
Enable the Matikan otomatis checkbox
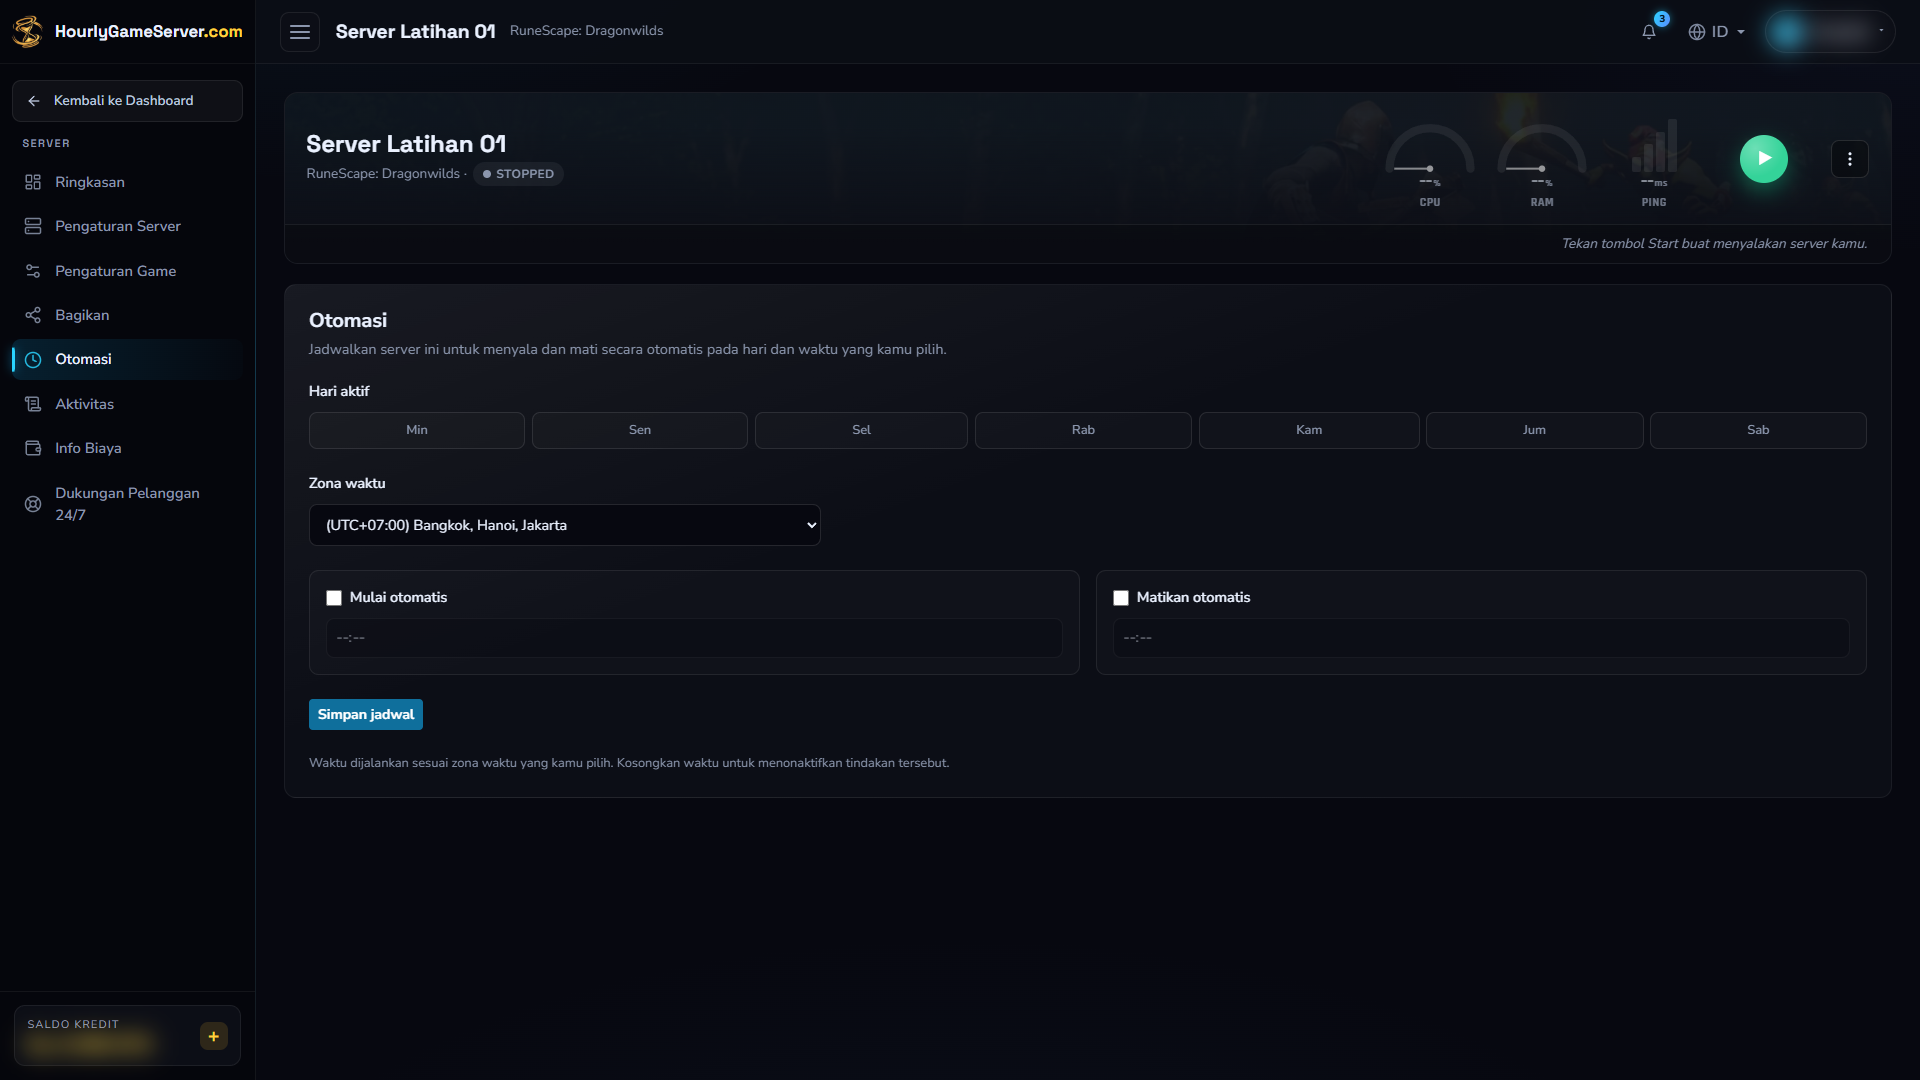click(x=1121, y=598)
